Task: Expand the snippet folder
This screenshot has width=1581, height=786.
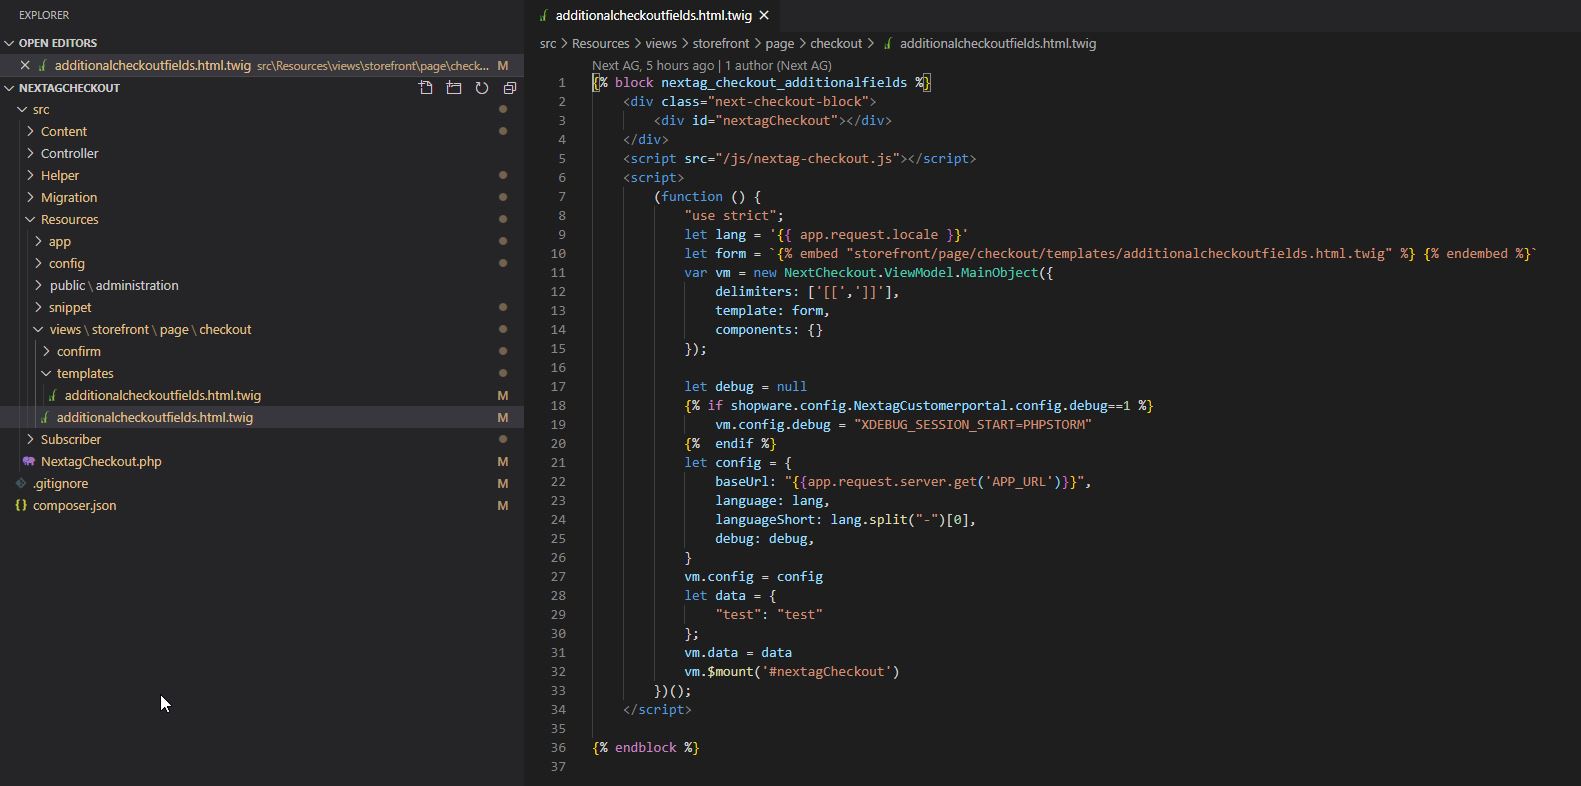Action: tap(38, 308)
